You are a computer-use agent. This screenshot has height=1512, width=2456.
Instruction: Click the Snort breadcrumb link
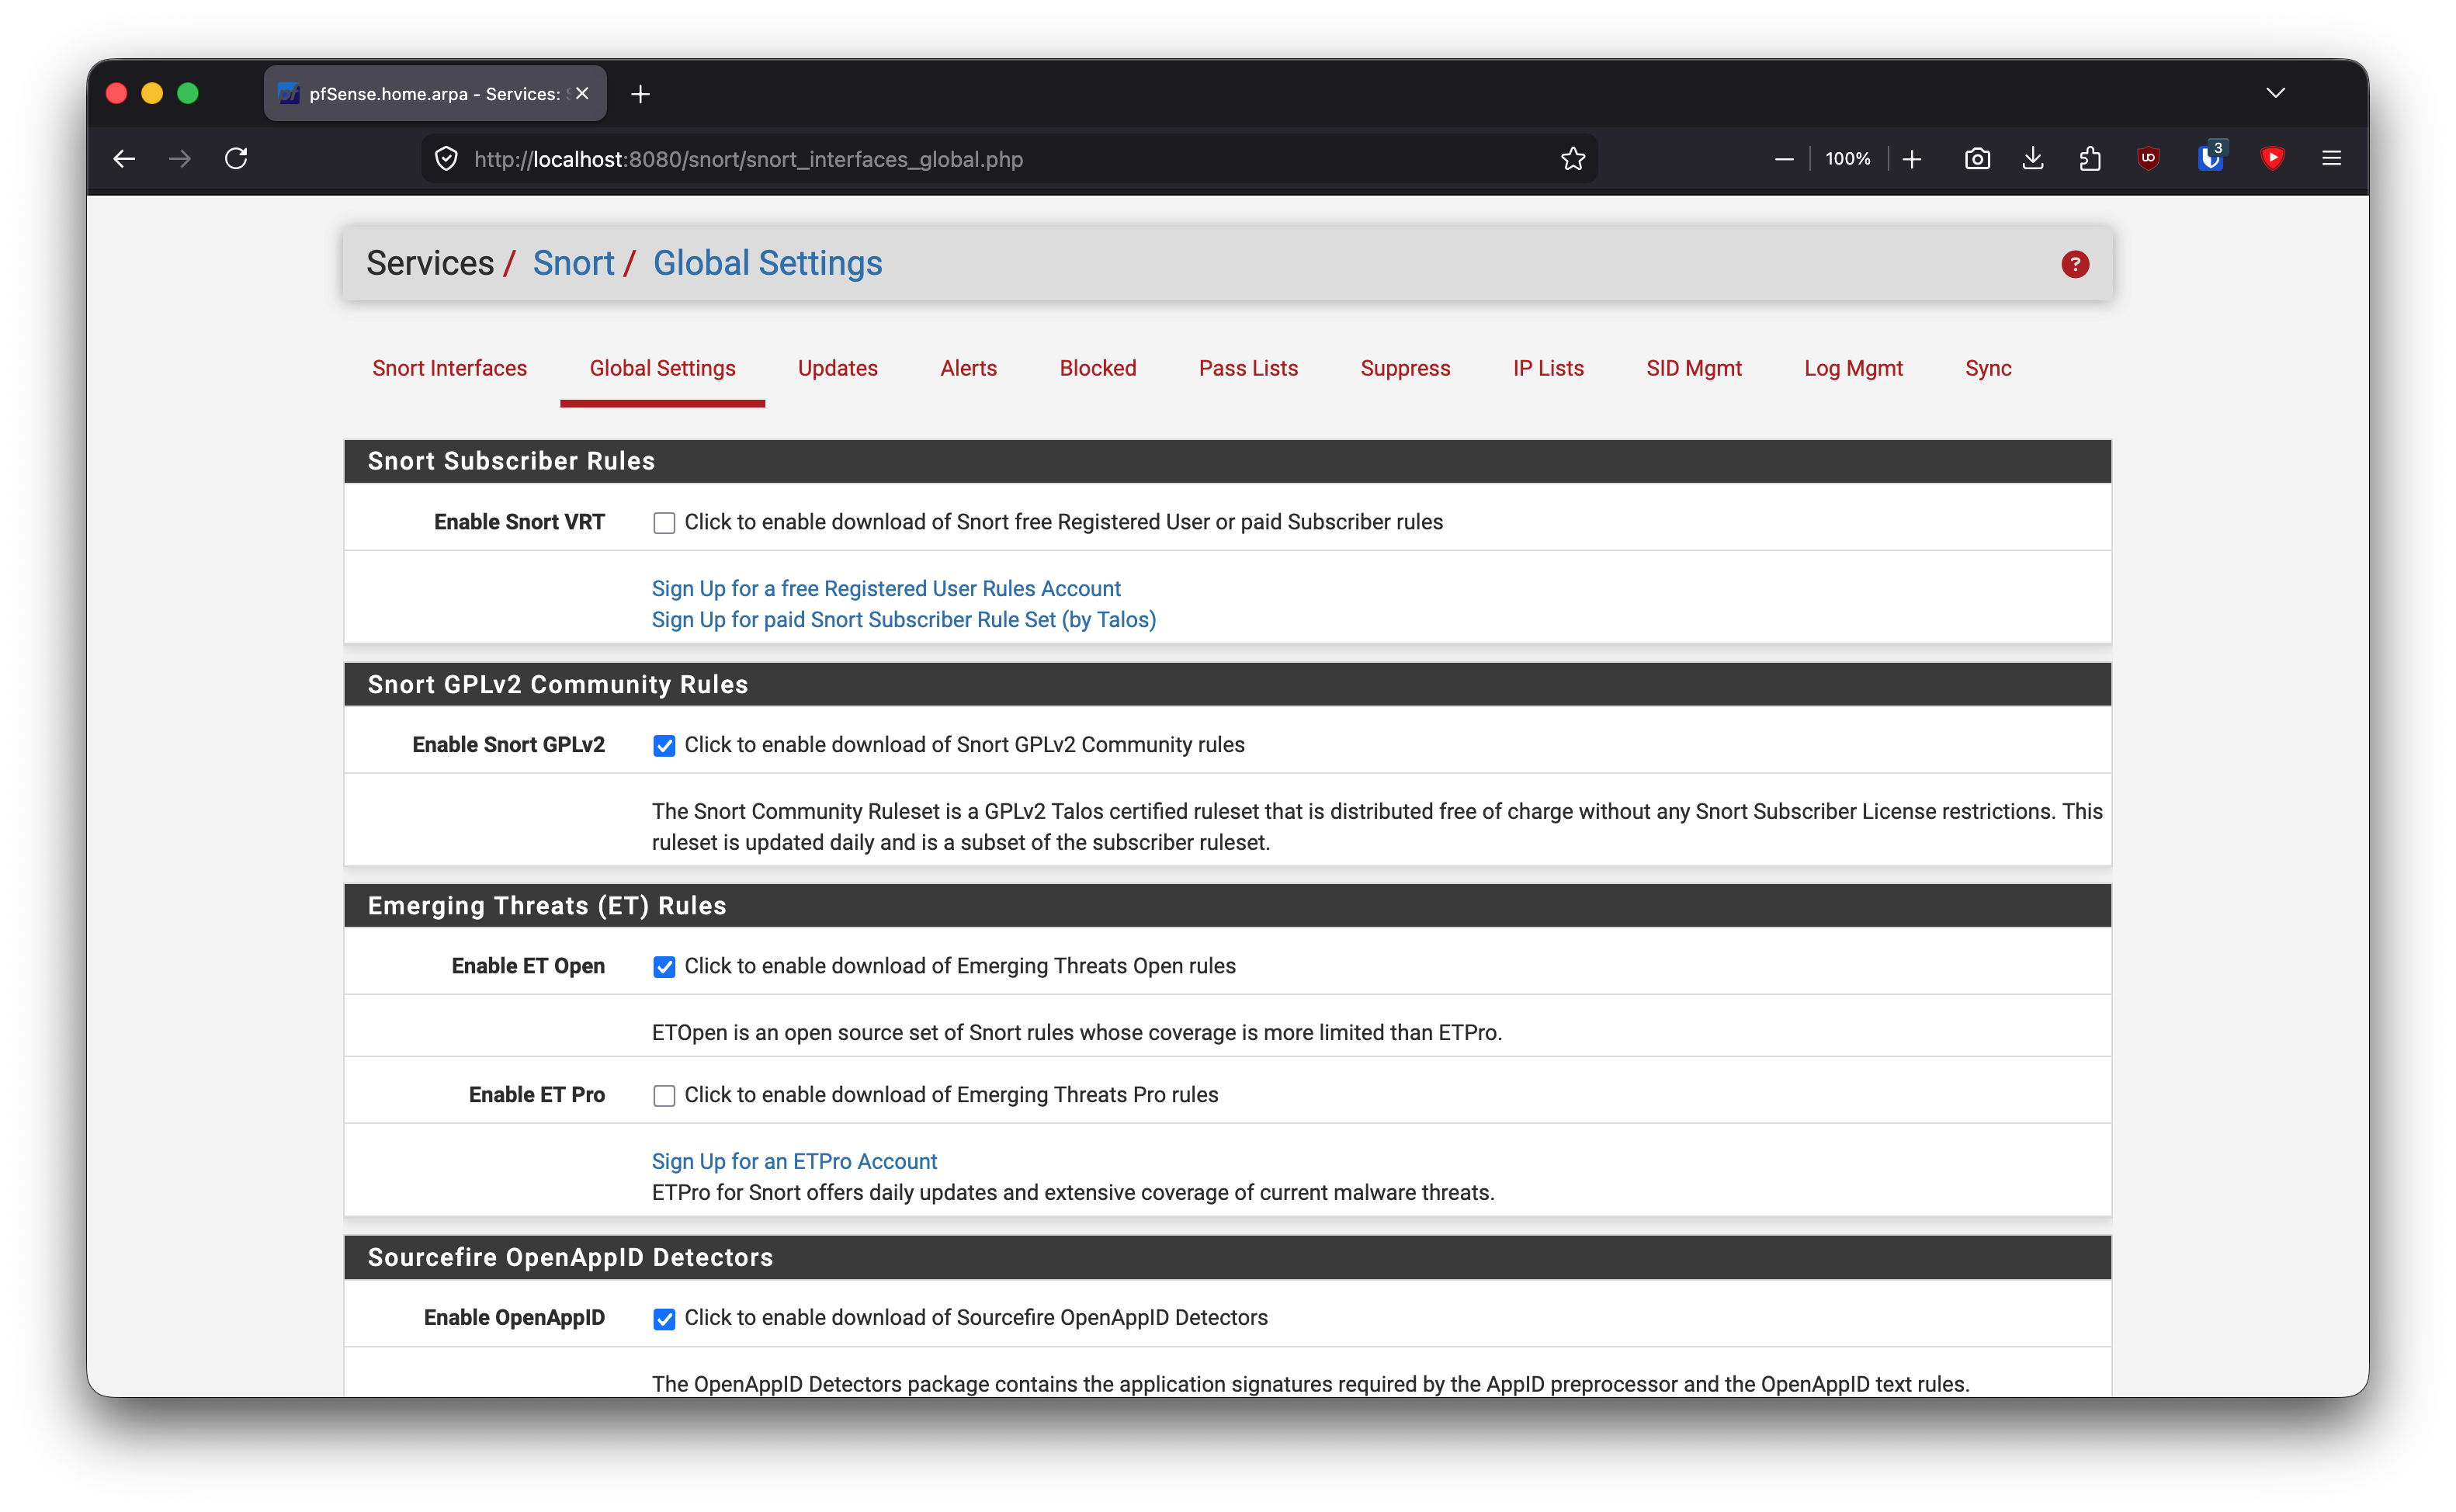pyautogui.click(x=573, y=263)
